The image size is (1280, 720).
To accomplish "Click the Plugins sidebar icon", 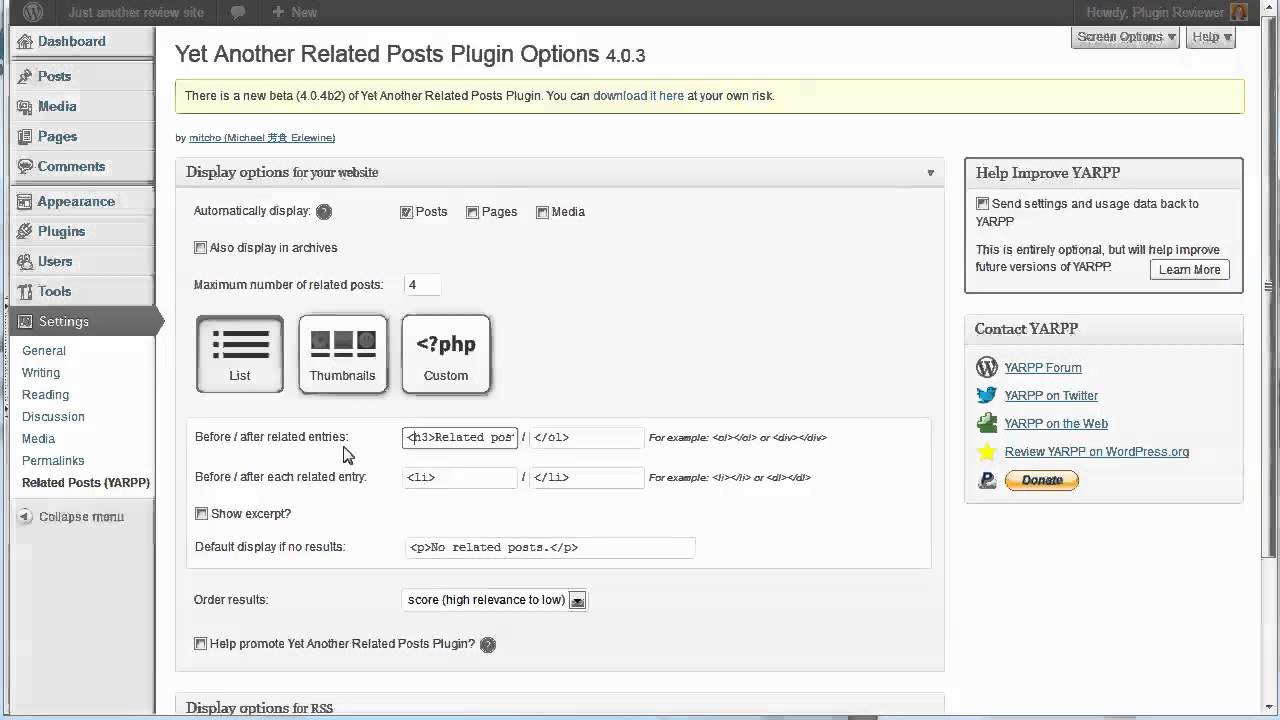I will point(24,231).
